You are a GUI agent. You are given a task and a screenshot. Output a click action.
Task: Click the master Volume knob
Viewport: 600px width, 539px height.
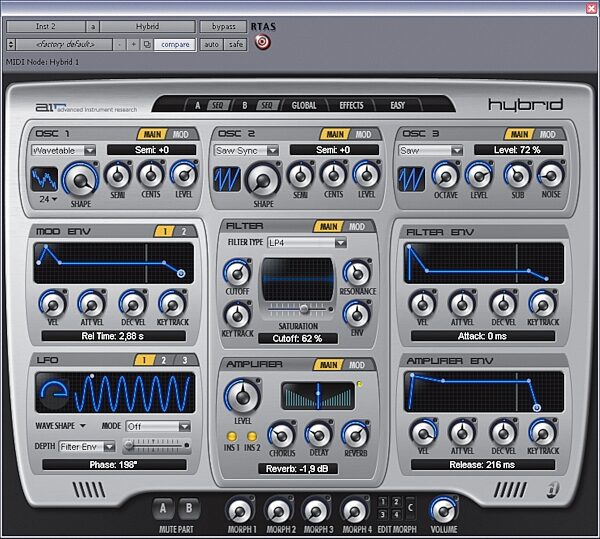point(444,510)
